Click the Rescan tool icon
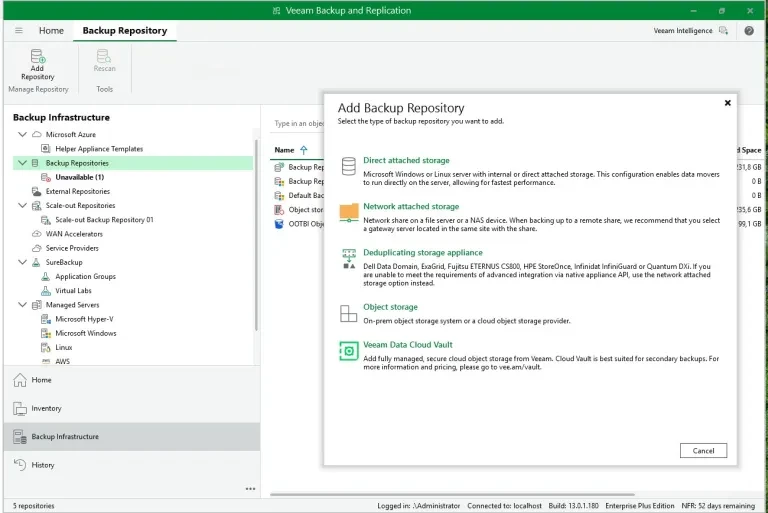The image size is (768, 513). coord(104,56)
